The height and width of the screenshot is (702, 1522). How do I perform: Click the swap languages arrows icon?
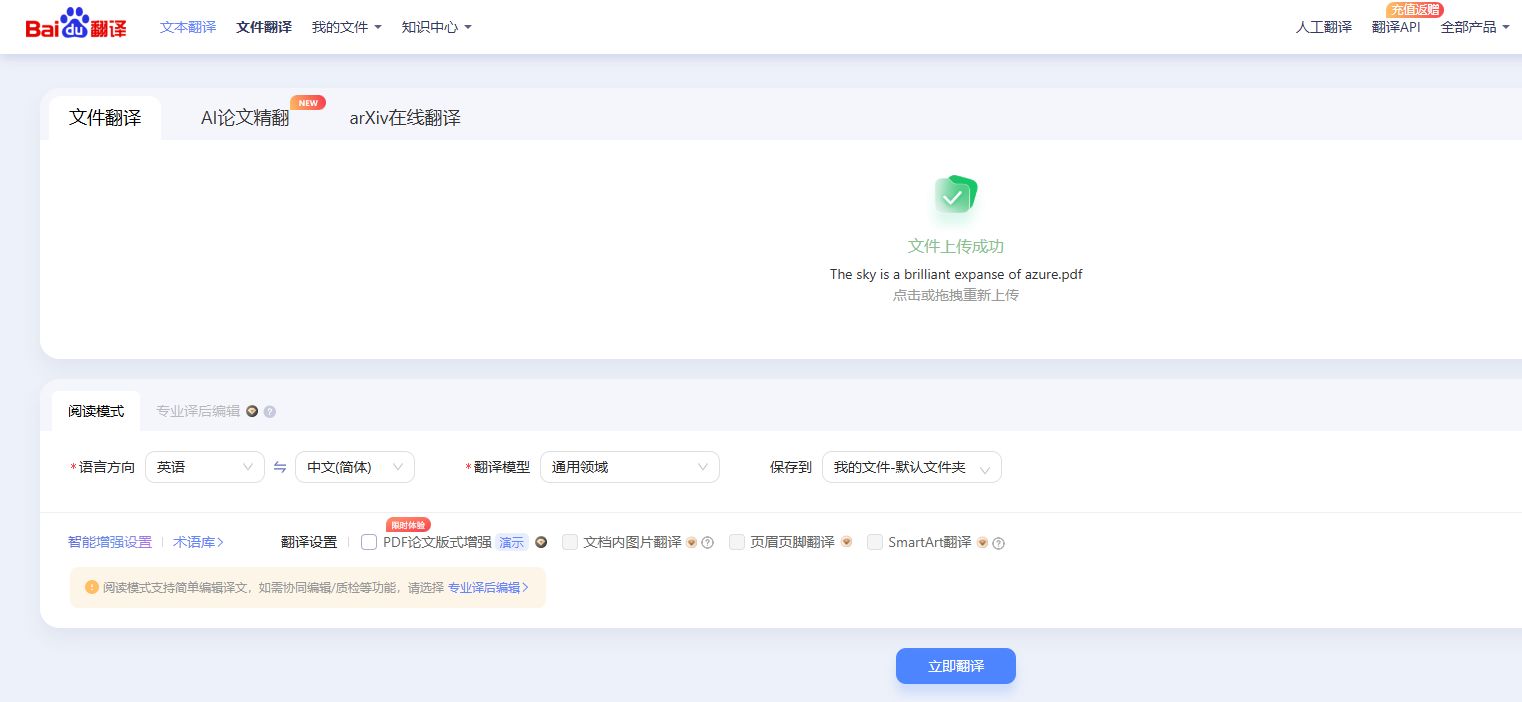tap(280, 467)
